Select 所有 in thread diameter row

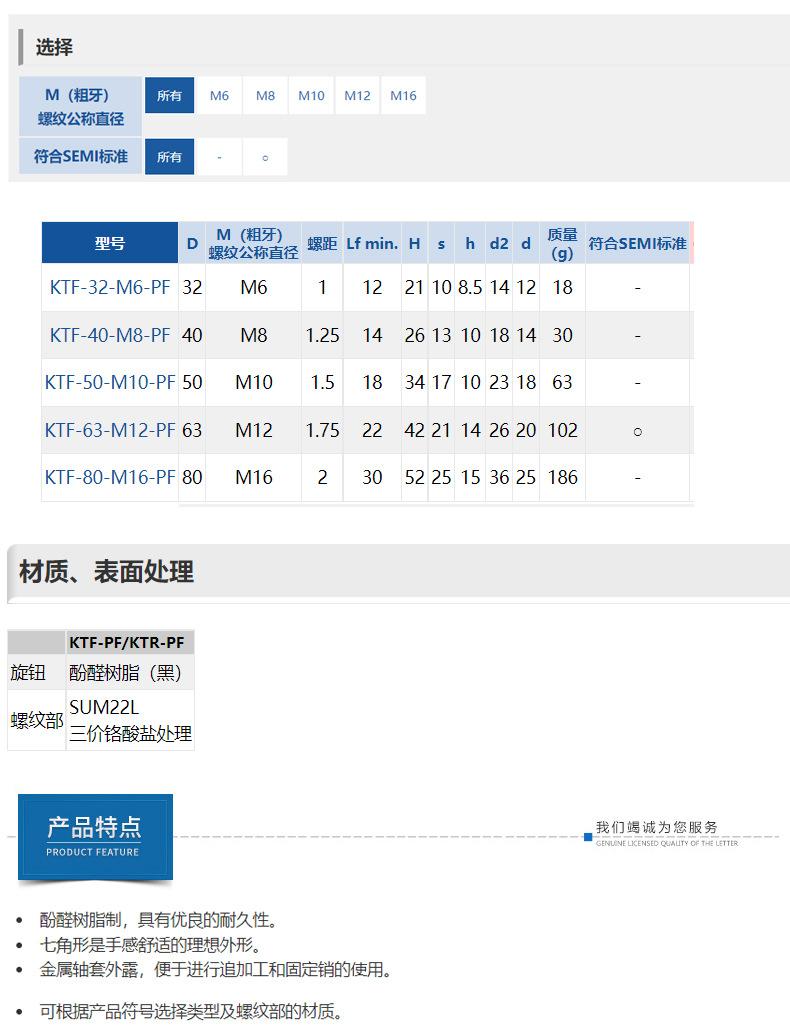tap(169, 96)
